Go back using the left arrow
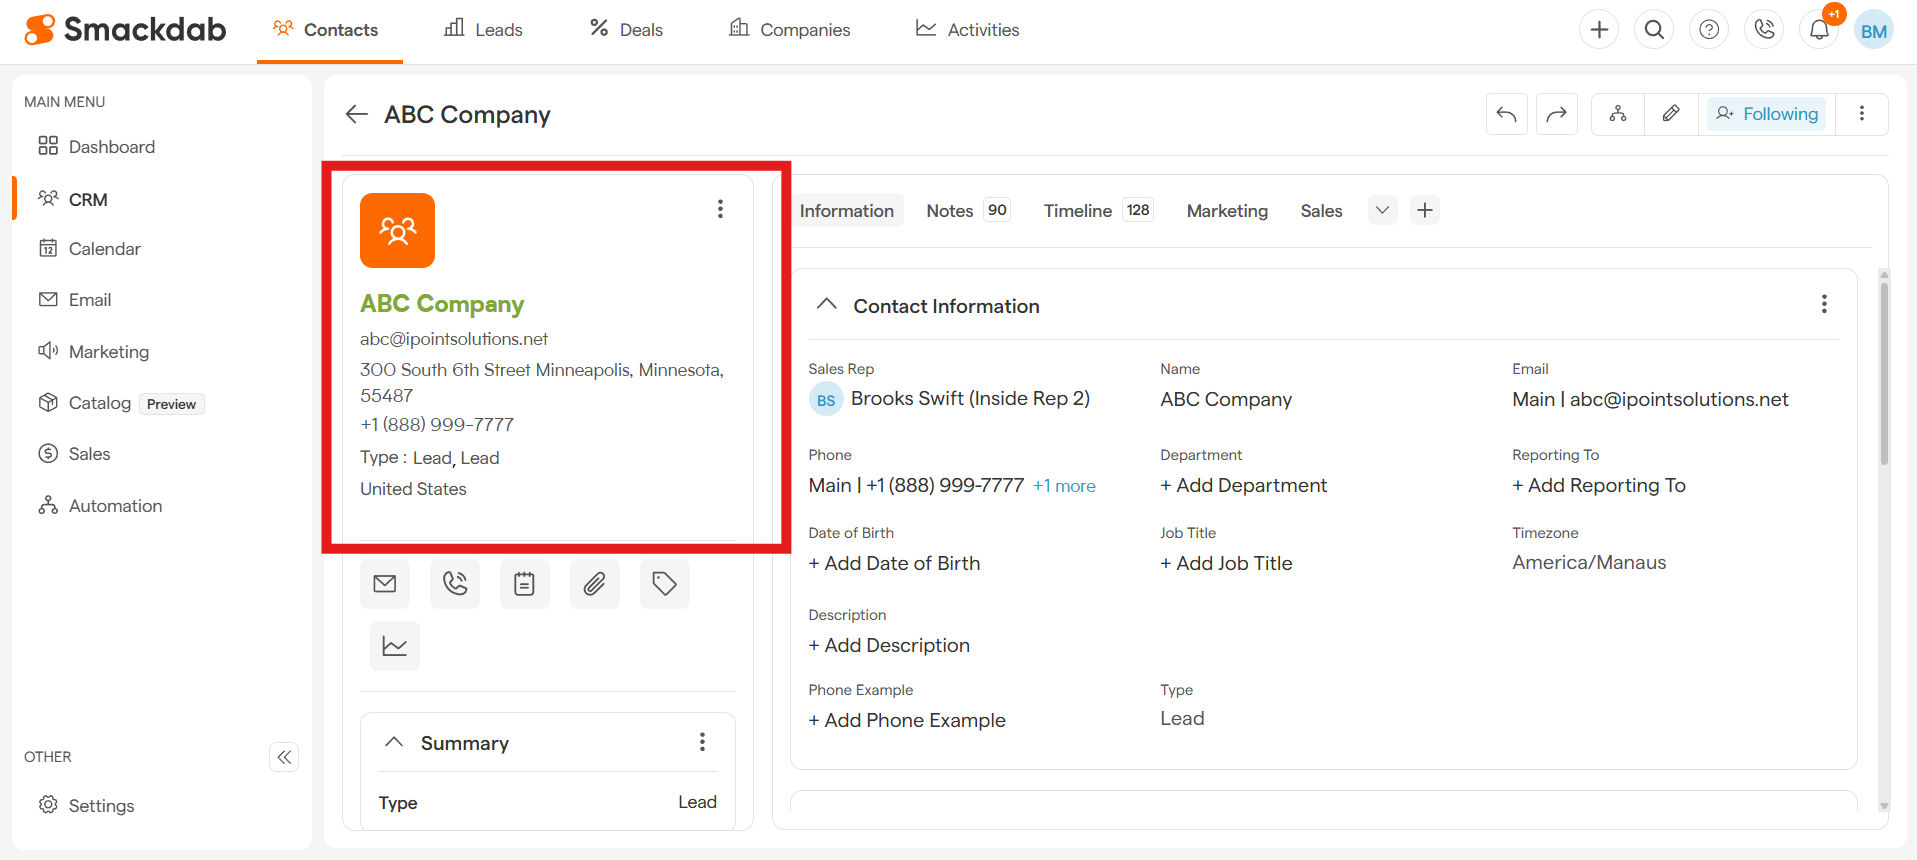This screenshot has height=860, width=1917. click(357, 114)
